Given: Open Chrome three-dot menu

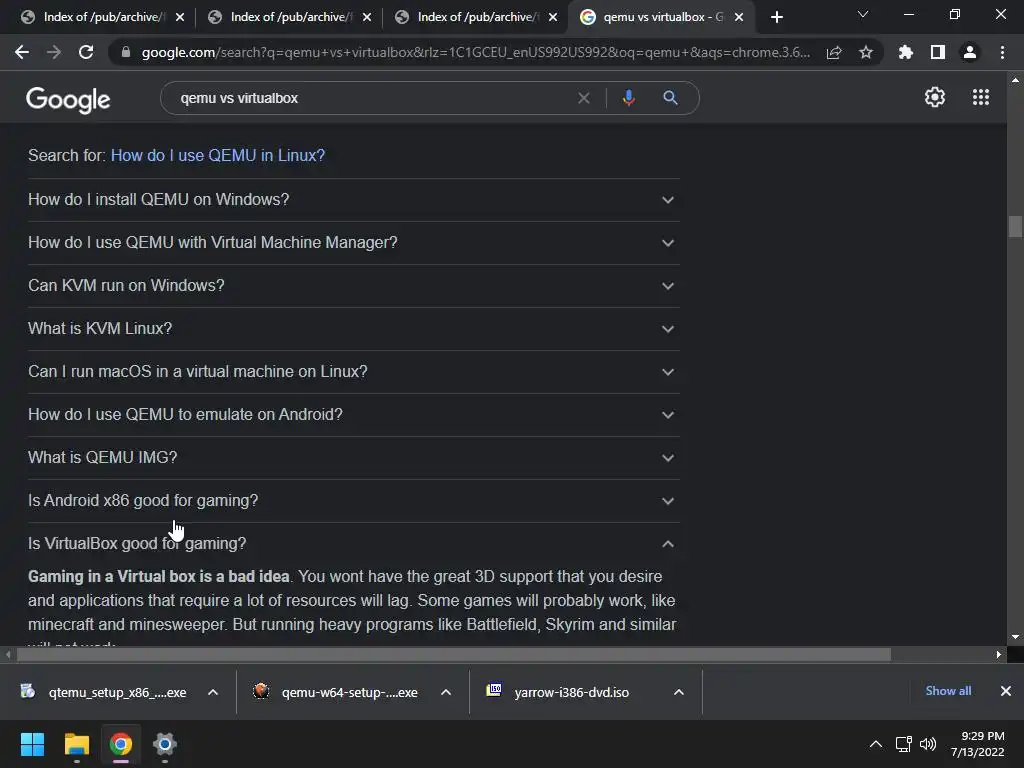Looking at the screenshot, I should 1002,52.
